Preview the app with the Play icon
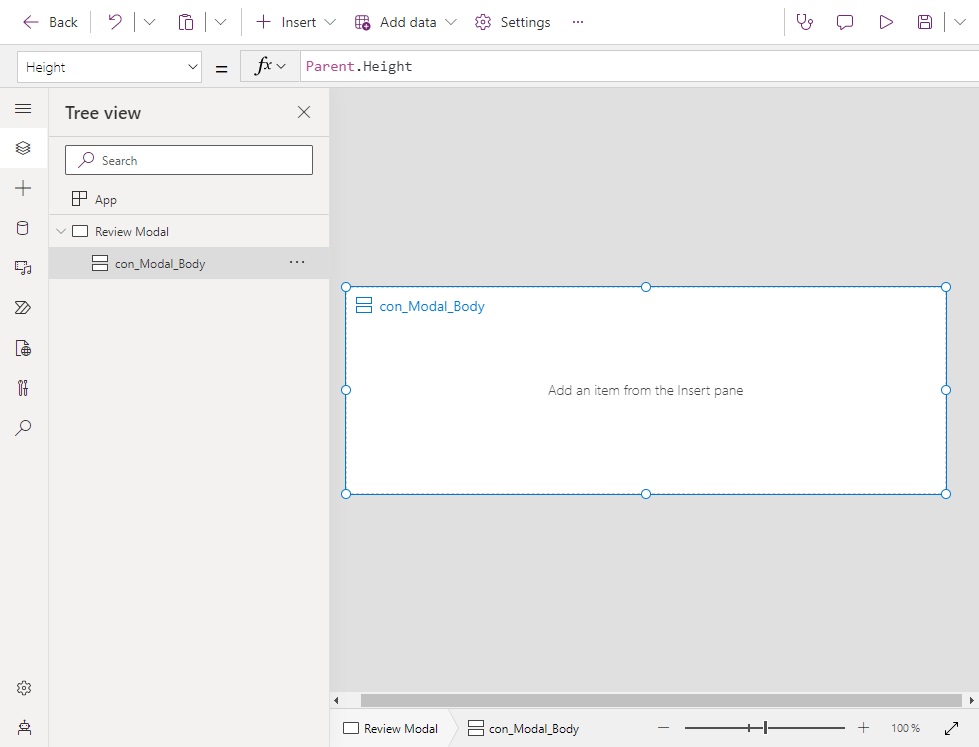 click(x=885, y=21)
